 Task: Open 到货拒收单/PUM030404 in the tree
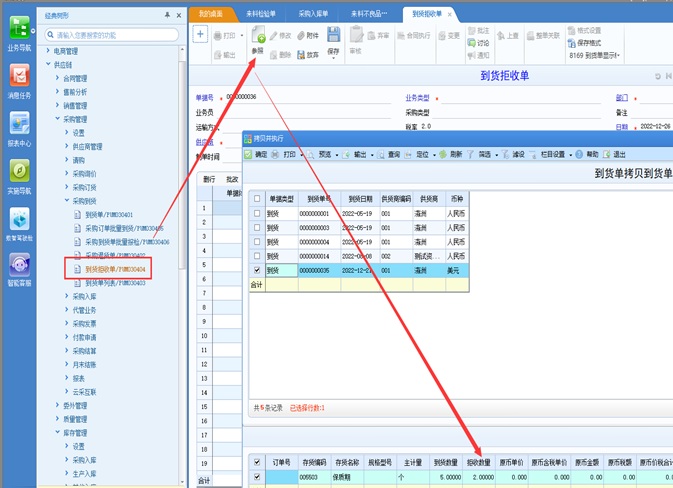(115, 269)
